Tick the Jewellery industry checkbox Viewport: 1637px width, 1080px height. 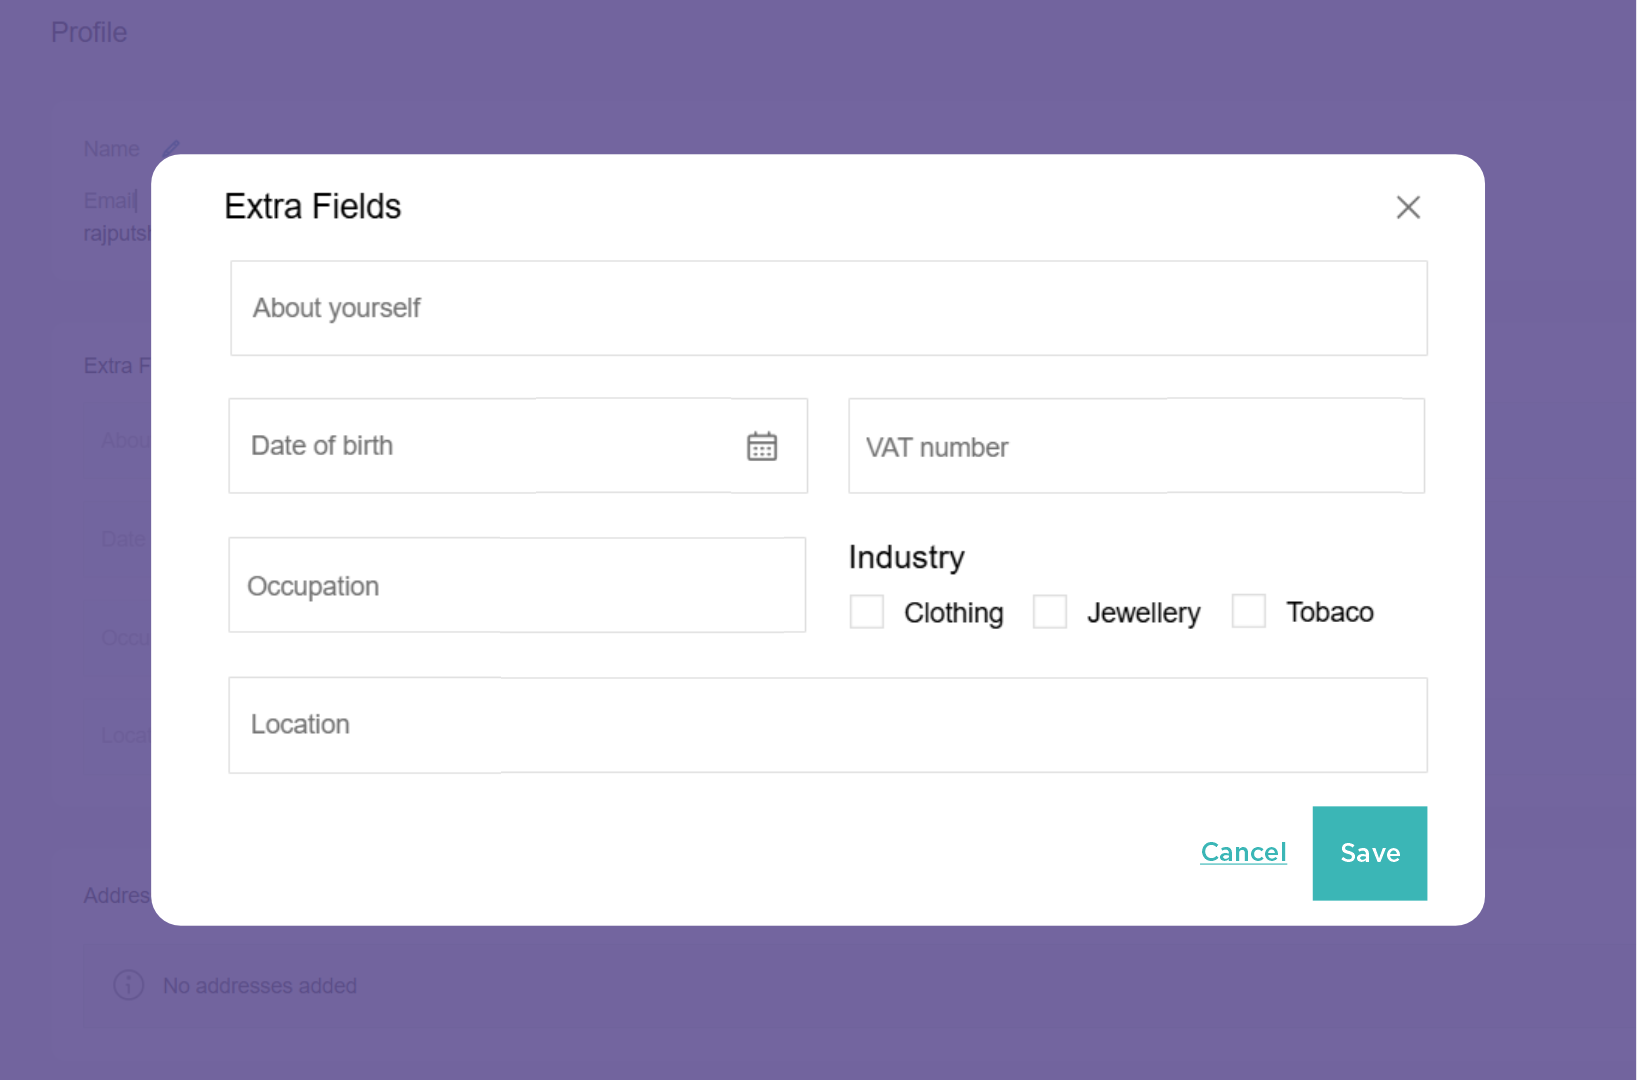point(1050,611)
